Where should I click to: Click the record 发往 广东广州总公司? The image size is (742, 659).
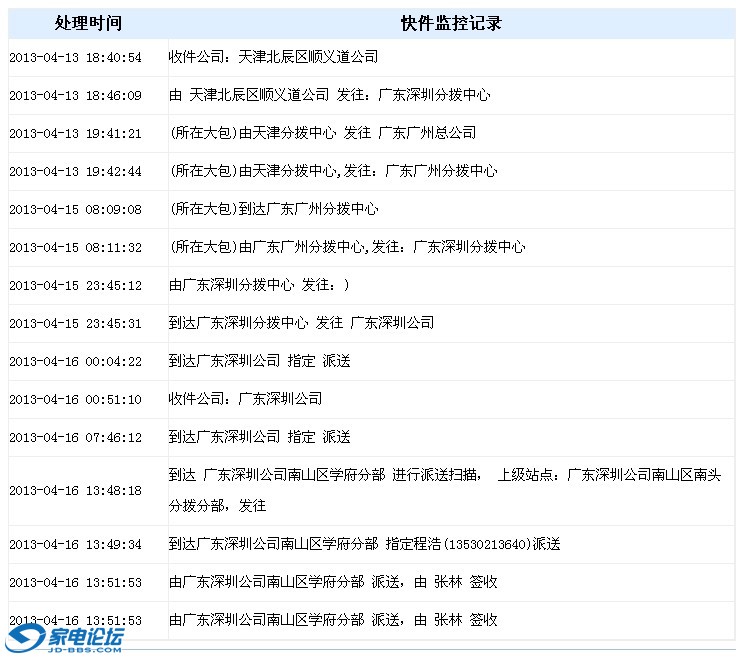322,133
